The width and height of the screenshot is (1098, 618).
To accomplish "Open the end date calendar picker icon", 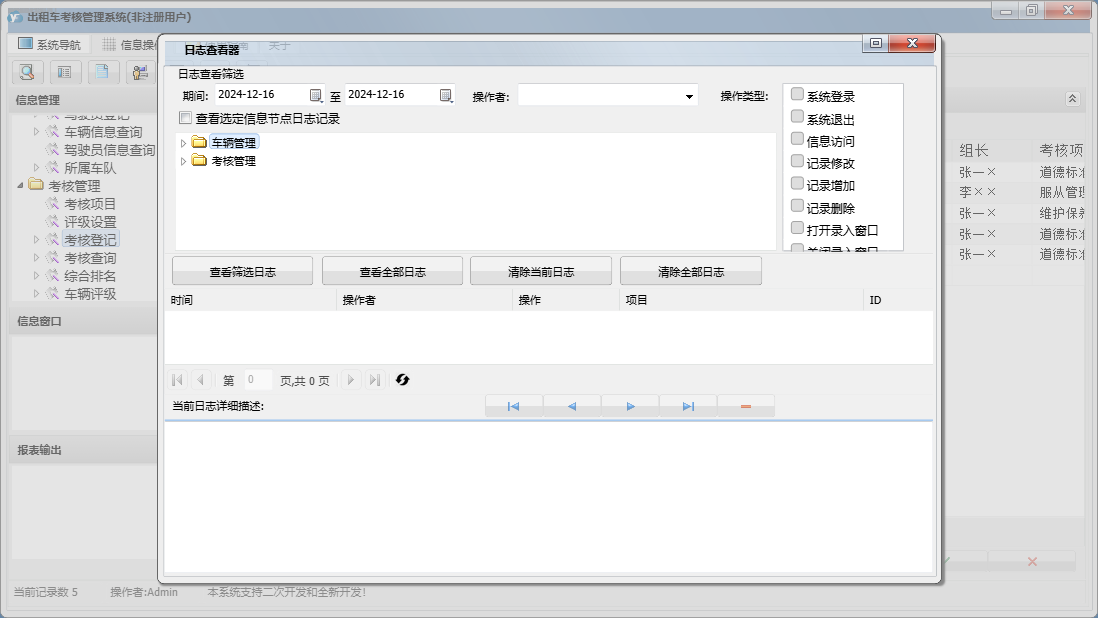I will point(446,95).
